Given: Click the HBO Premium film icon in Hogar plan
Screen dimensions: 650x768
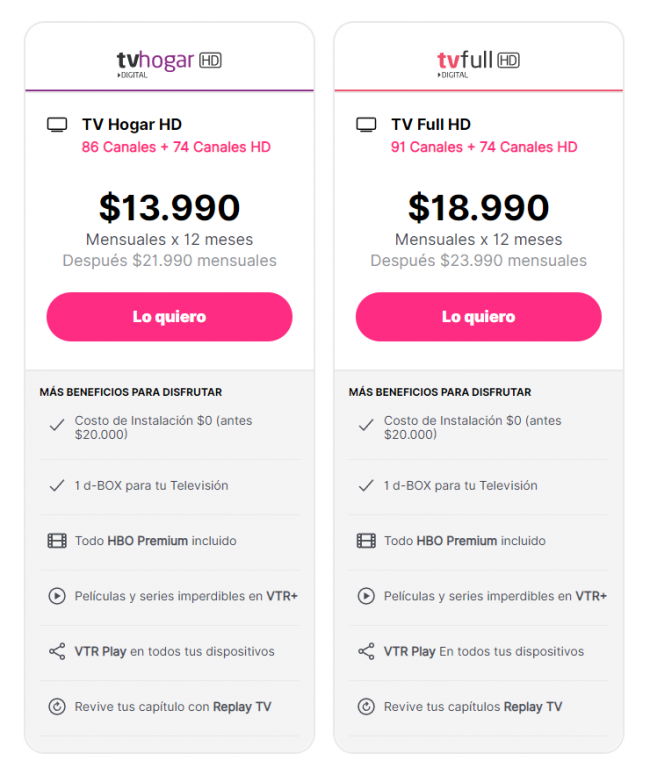Looking at the screenshot, I should 57,541.
